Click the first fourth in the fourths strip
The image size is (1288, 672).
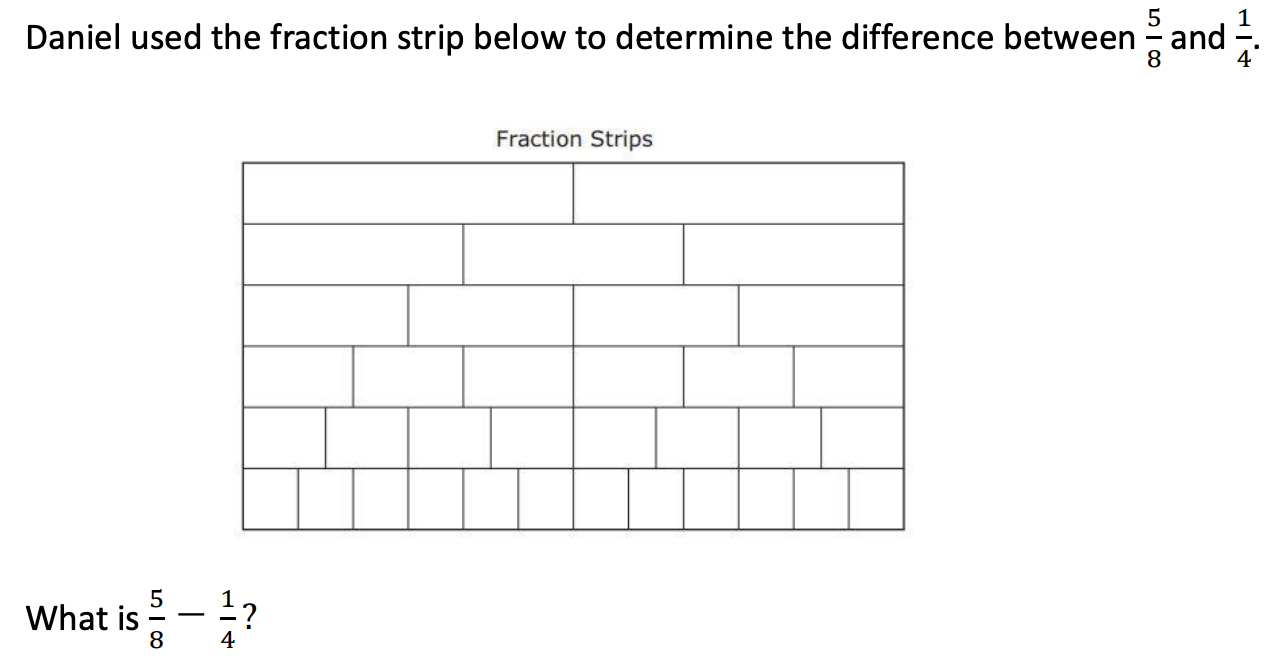325,315
